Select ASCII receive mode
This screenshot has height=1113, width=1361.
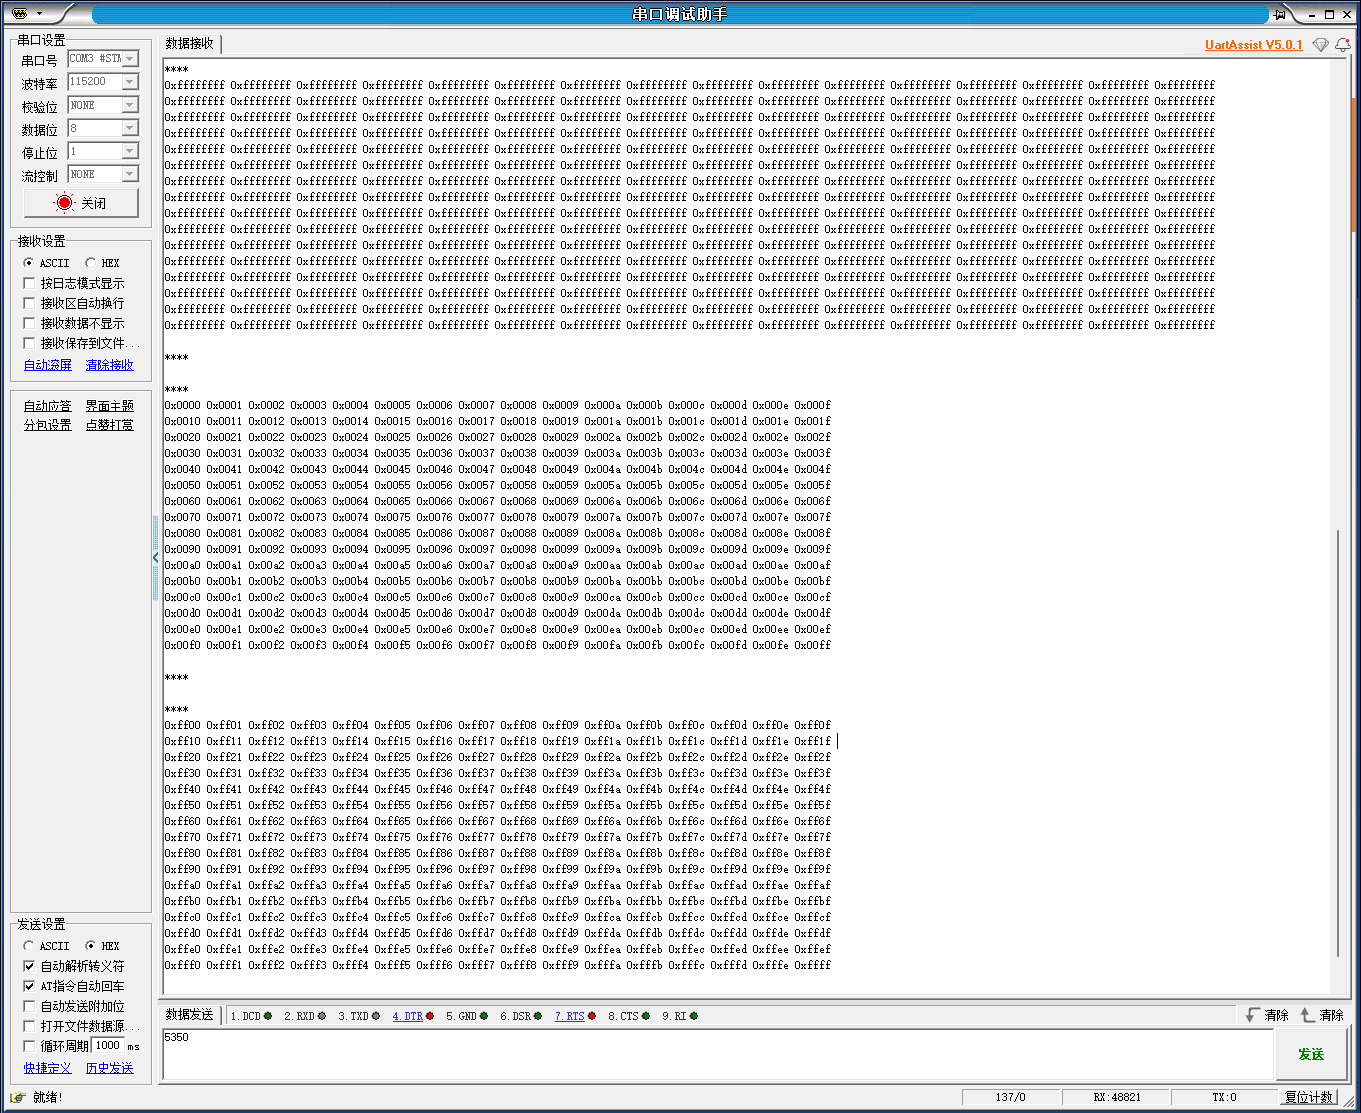pyautogui.click(x=29, y=263)
